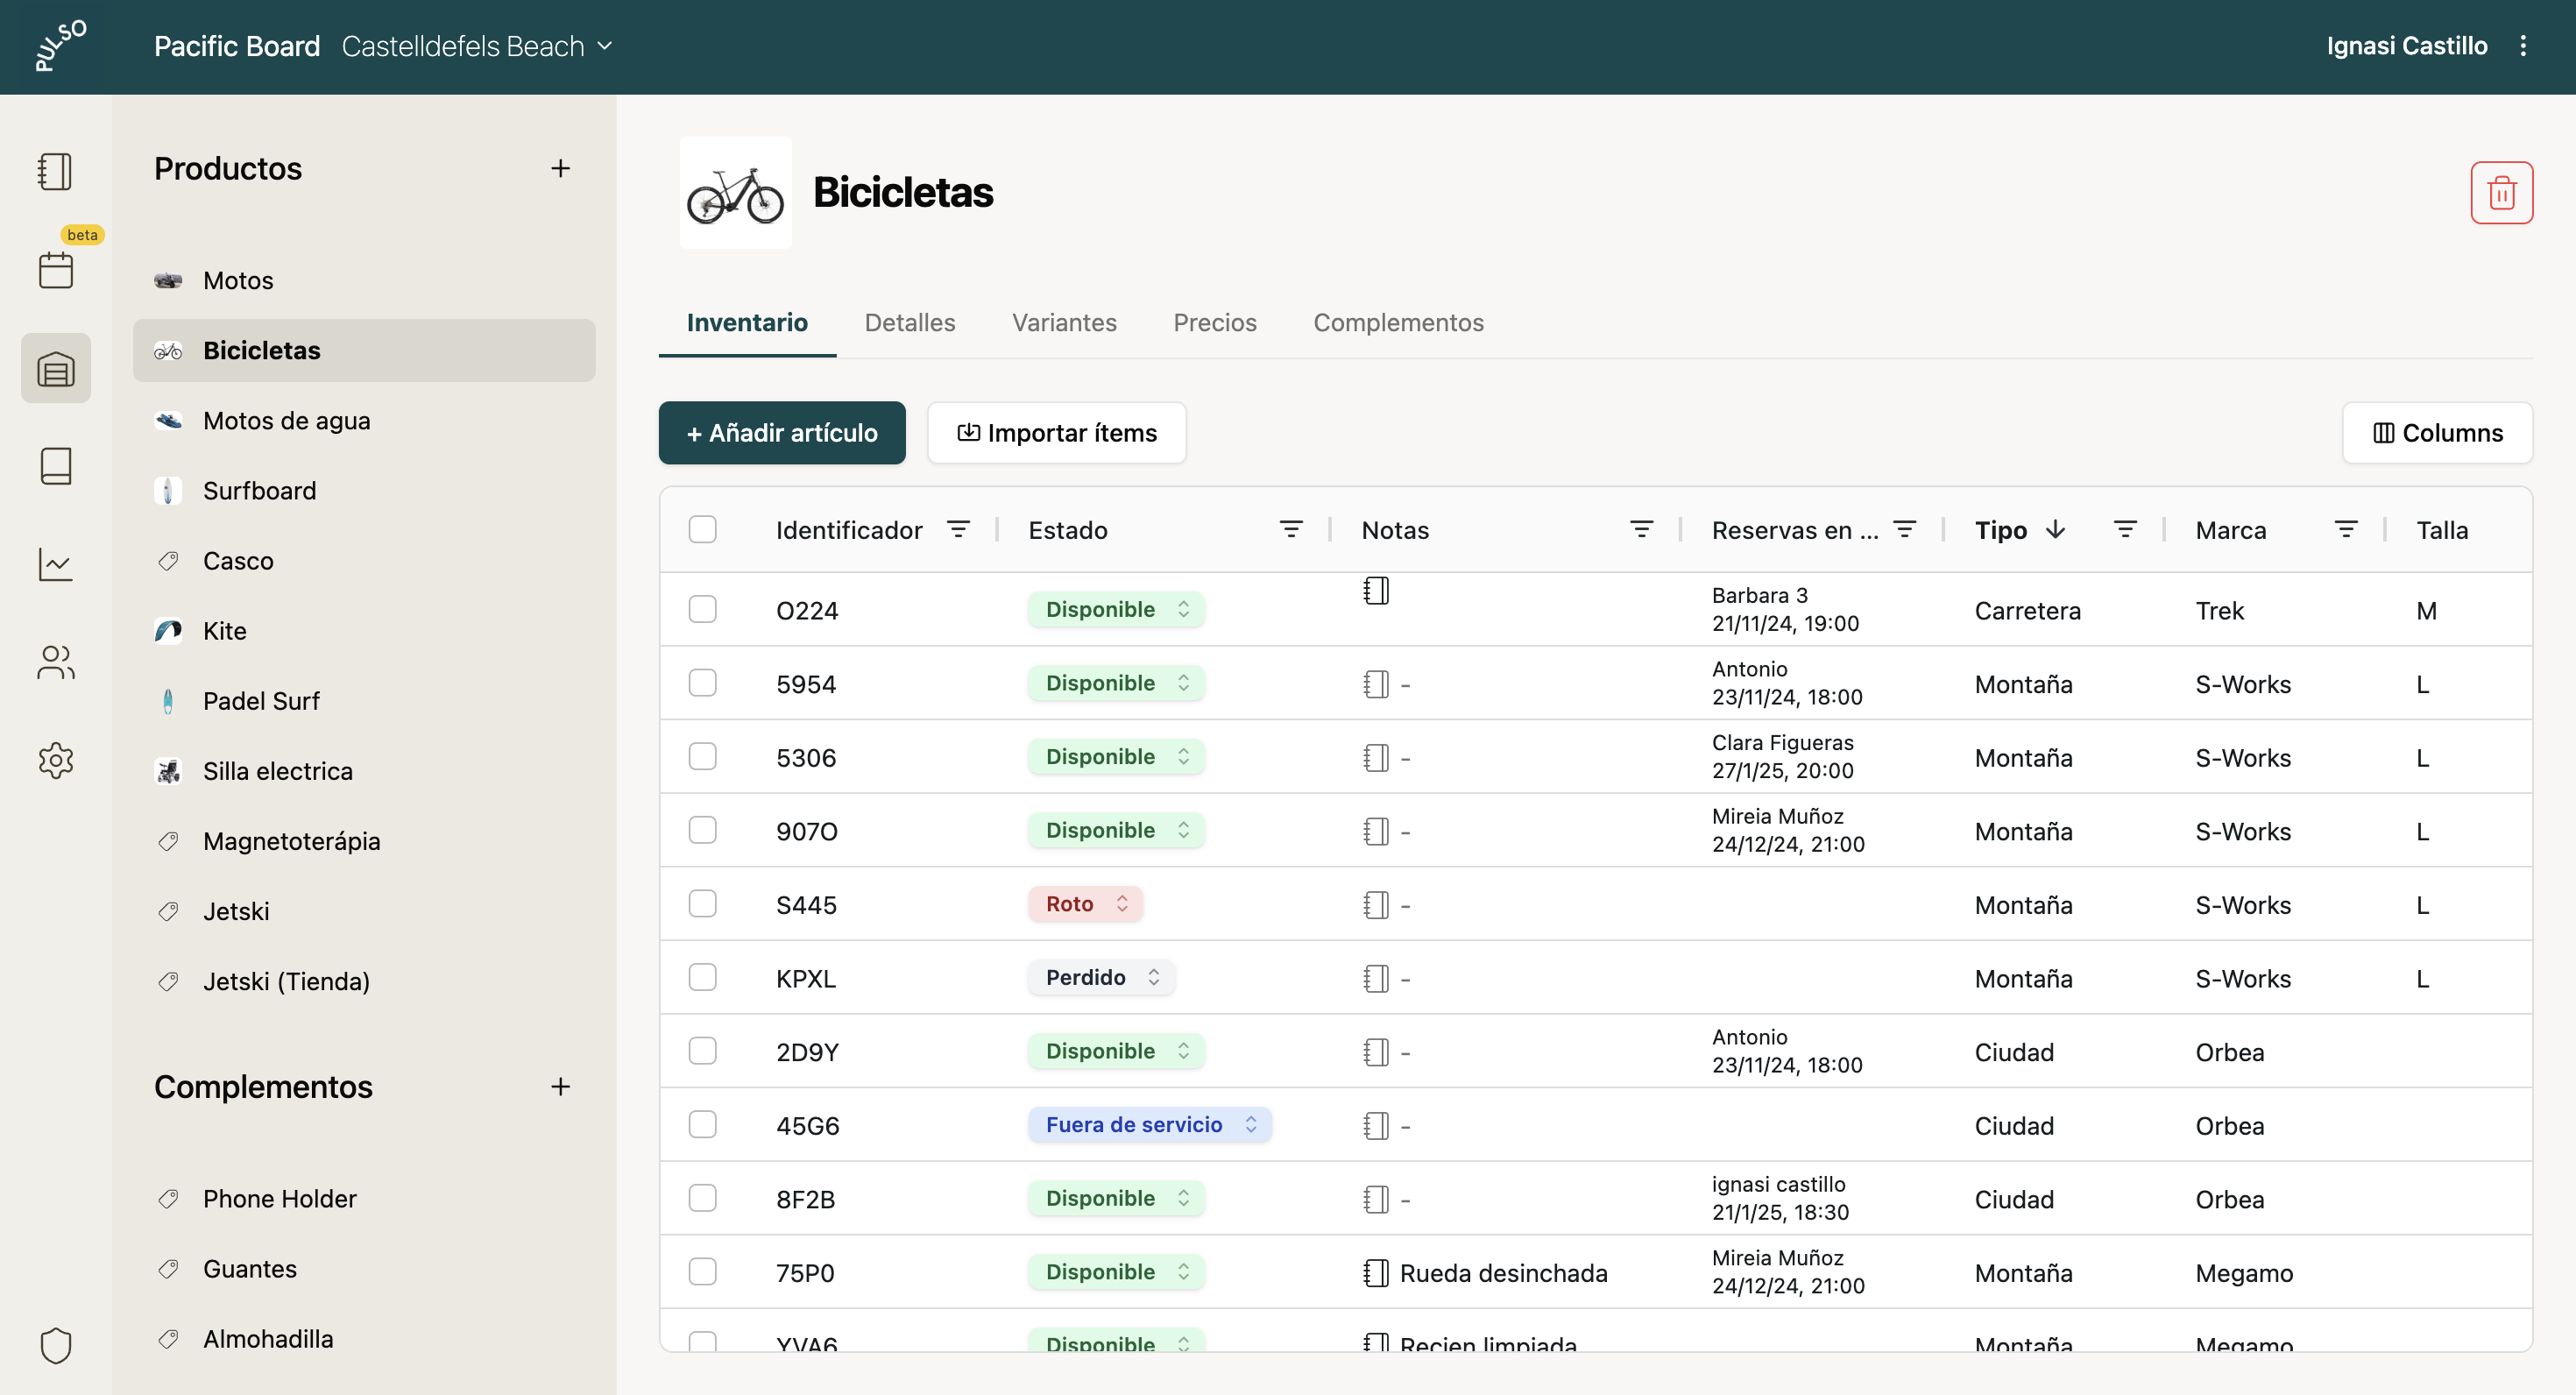Open the Roto status dropdown for S445
The height and width of the screenshot is (1395, 2576).
click(x=1085, y=903)
